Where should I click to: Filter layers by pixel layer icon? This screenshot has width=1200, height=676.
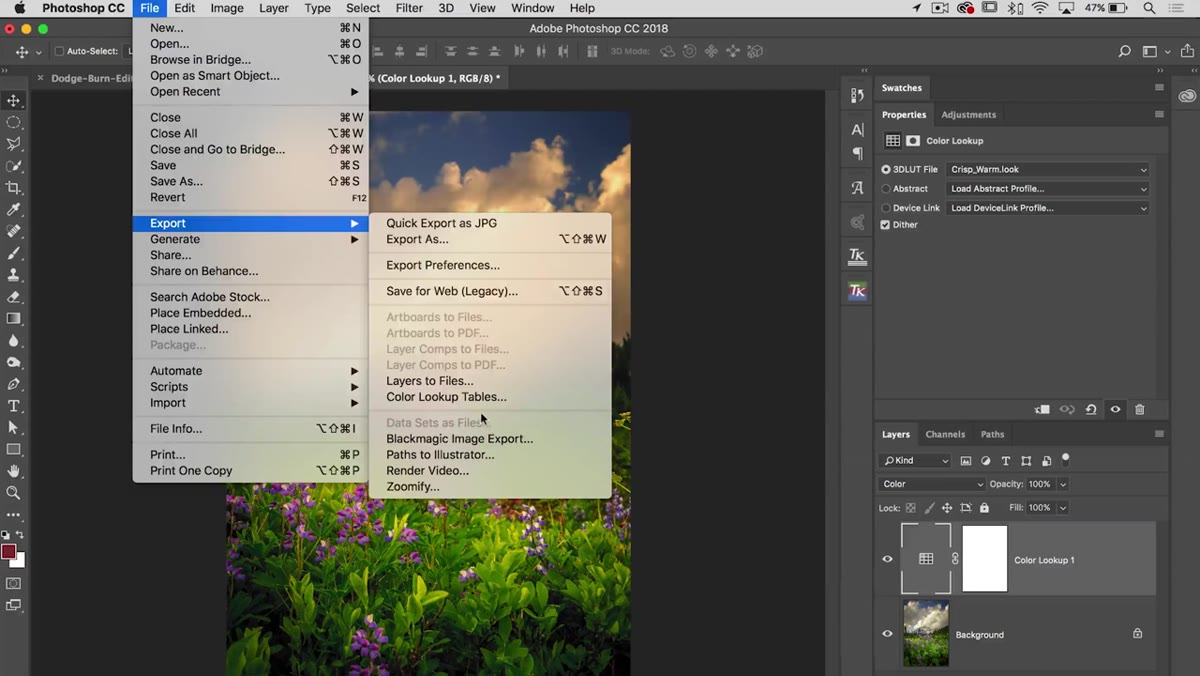(x=966, y=461)
